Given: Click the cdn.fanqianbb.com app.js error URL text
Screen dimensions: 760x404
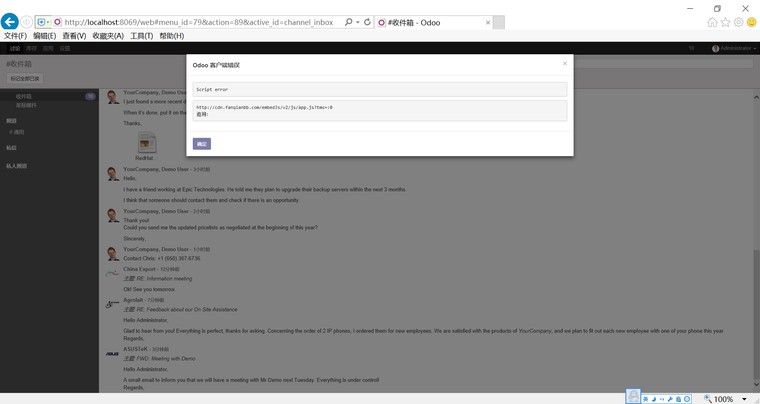Looking at the screenshot, I should pyautogui.click(x=264, y=108).
